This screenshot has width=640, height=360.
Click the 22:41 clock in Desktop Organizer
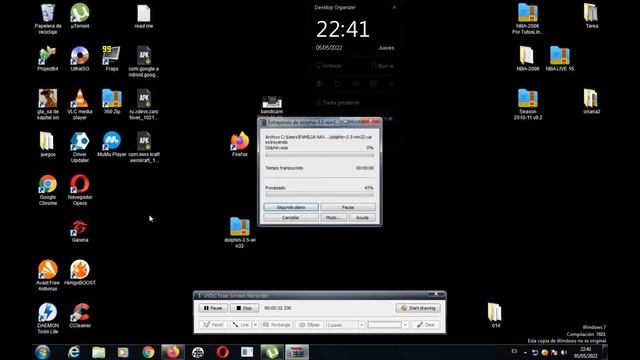tap(342, 29)
